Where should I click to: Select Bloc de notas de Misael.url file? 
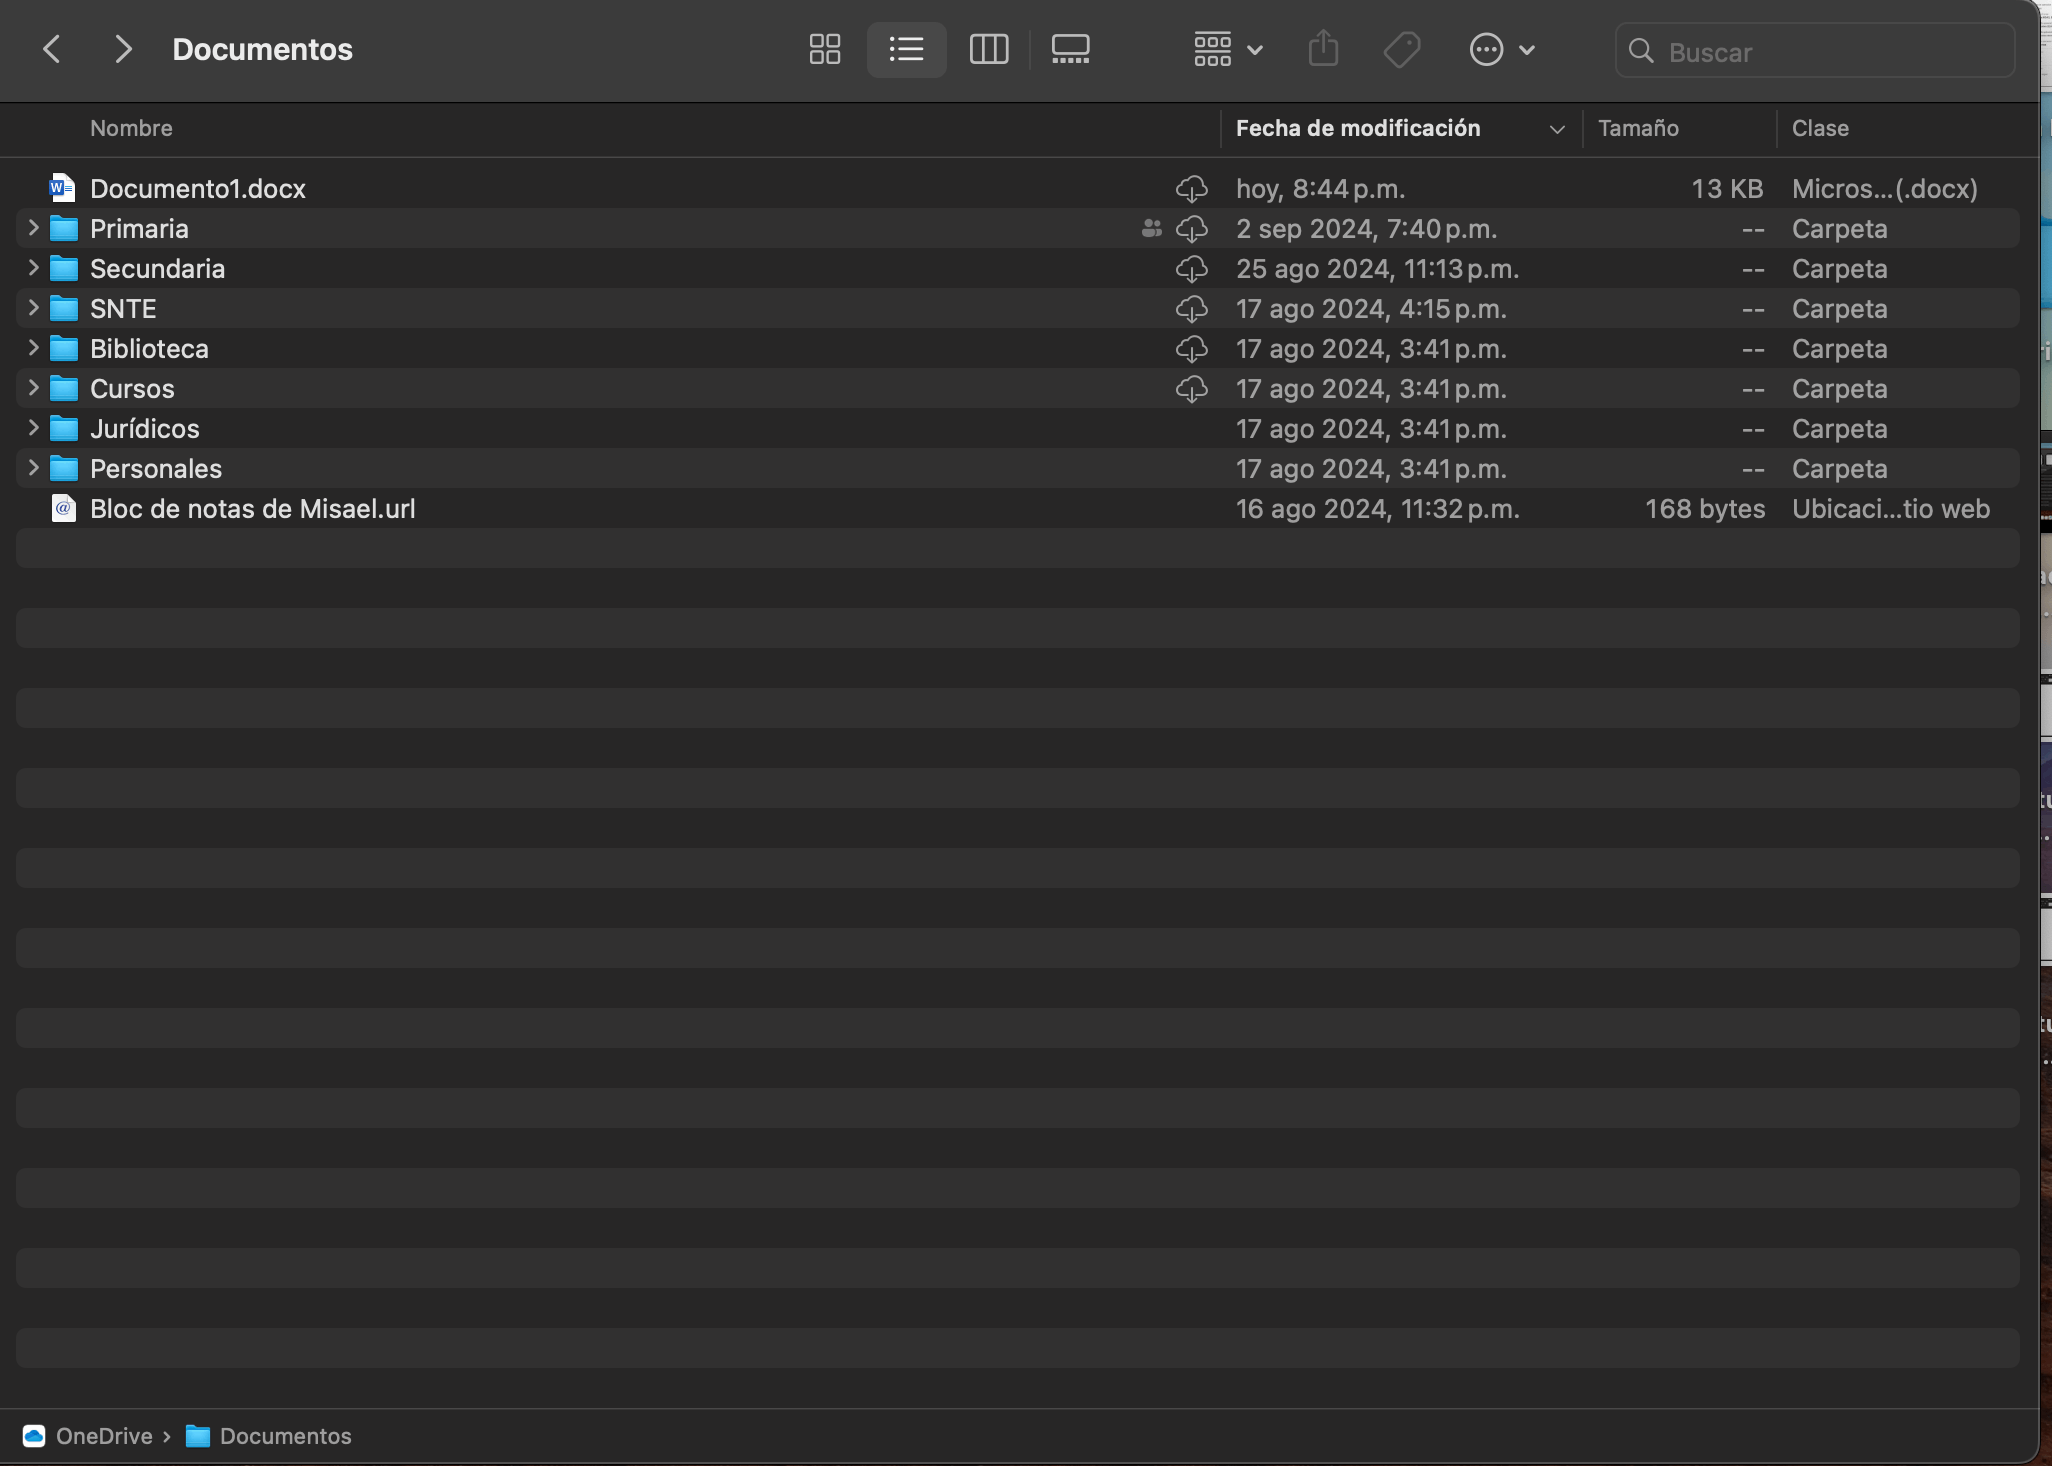[252, 509]
